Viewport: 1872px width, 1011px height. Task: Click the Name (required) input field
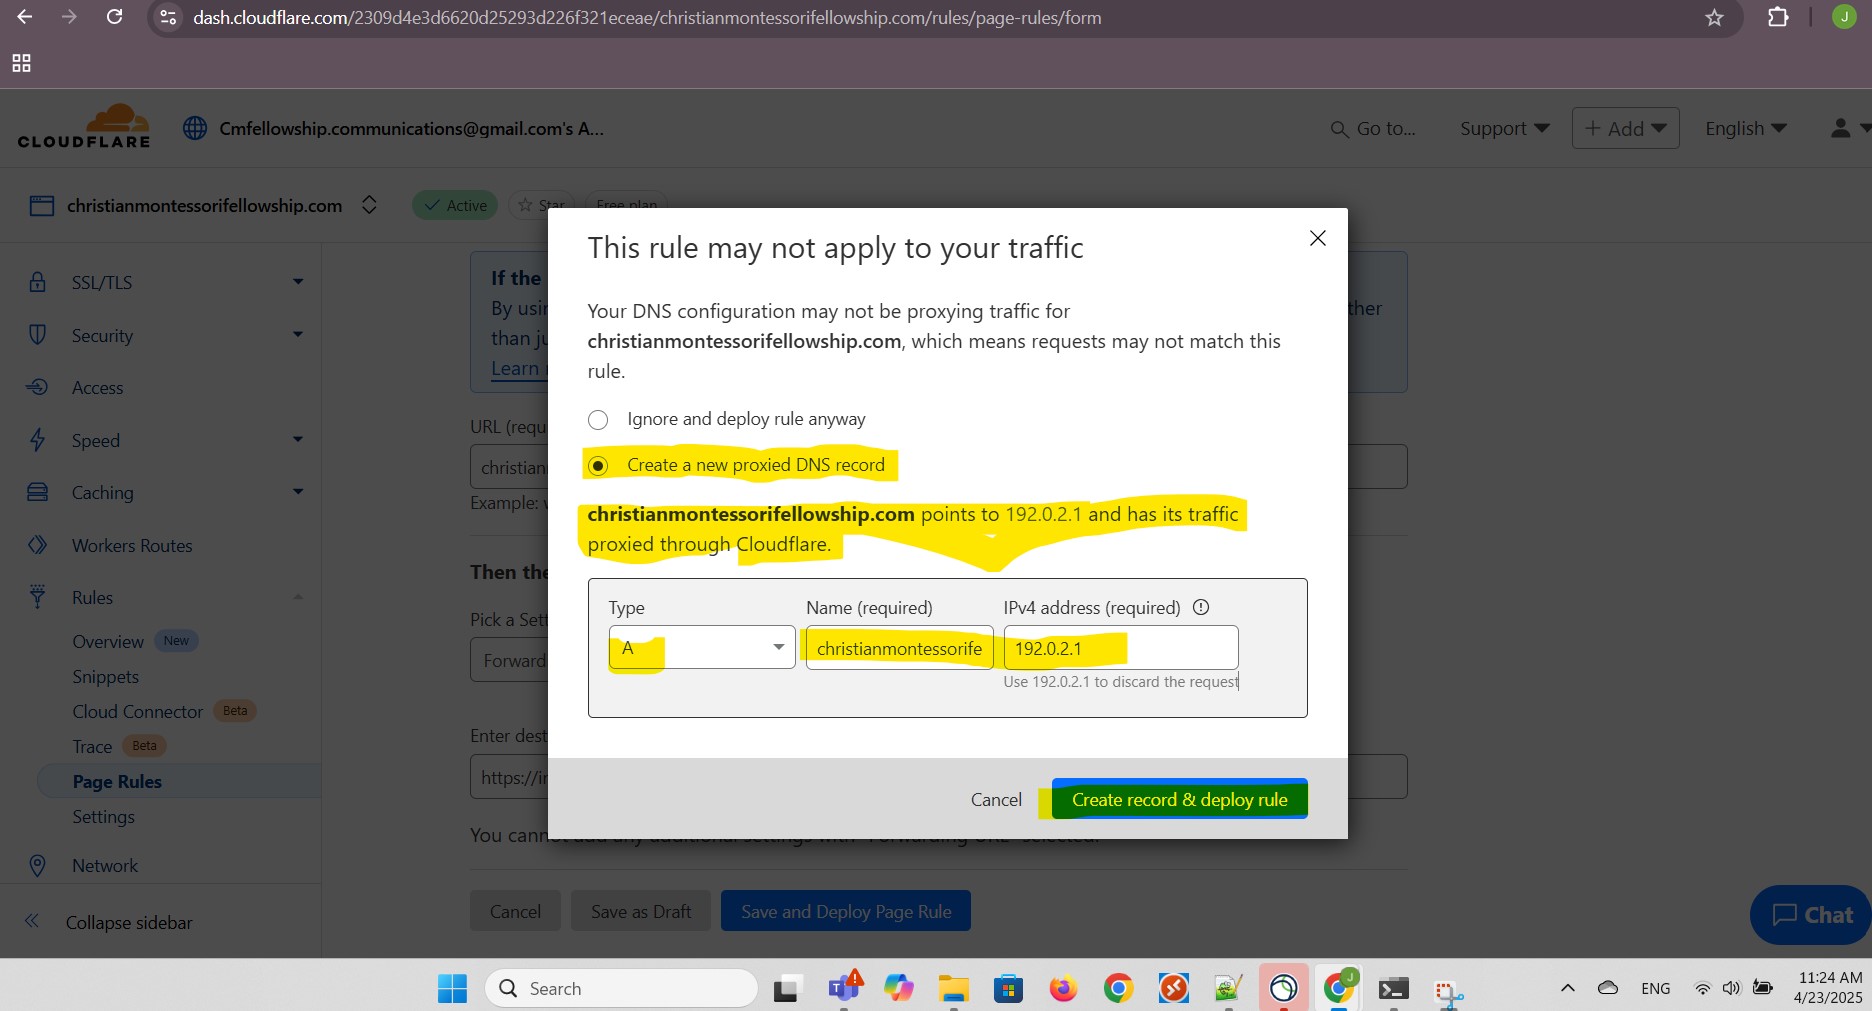point(899,647)
